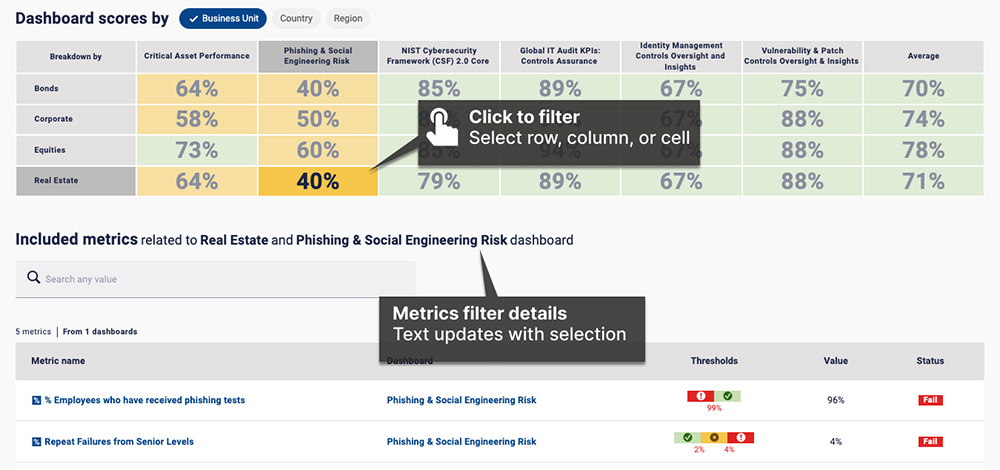
Task: Click the 'Search any value' input field
Action: [225, 279]
